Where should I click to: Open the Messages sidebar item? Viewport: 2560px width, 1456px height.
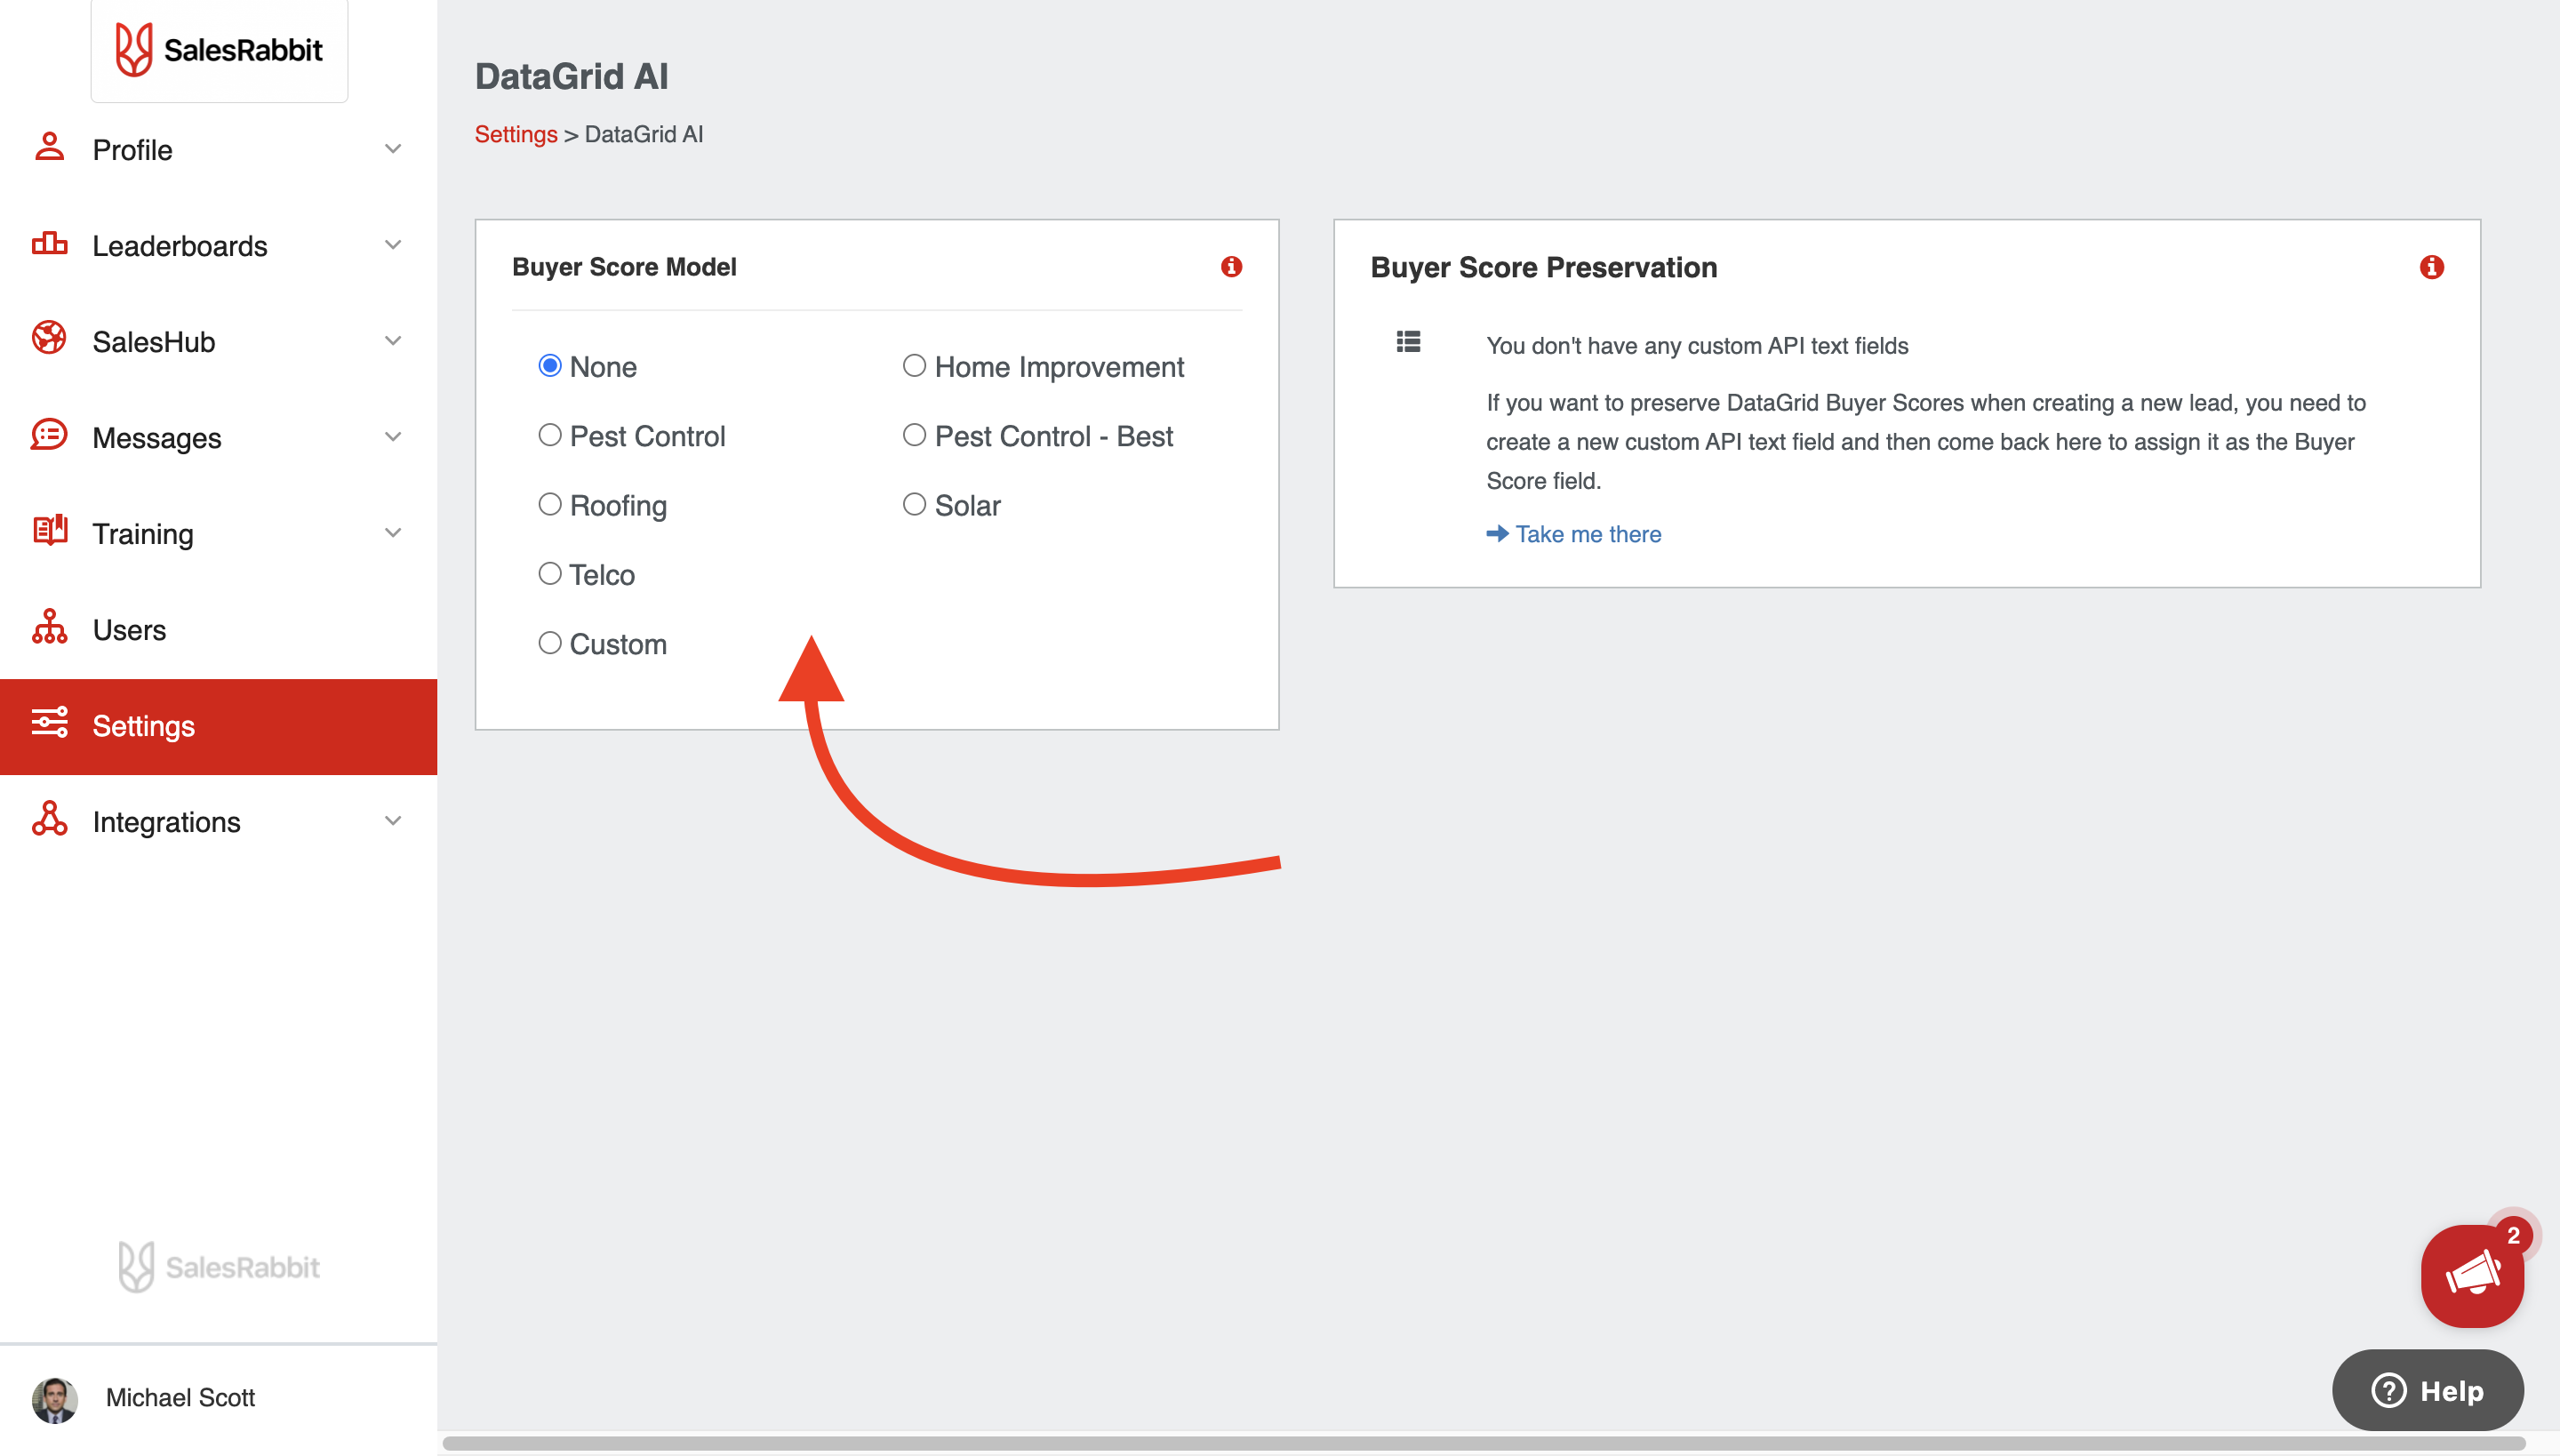click(218, 437)
